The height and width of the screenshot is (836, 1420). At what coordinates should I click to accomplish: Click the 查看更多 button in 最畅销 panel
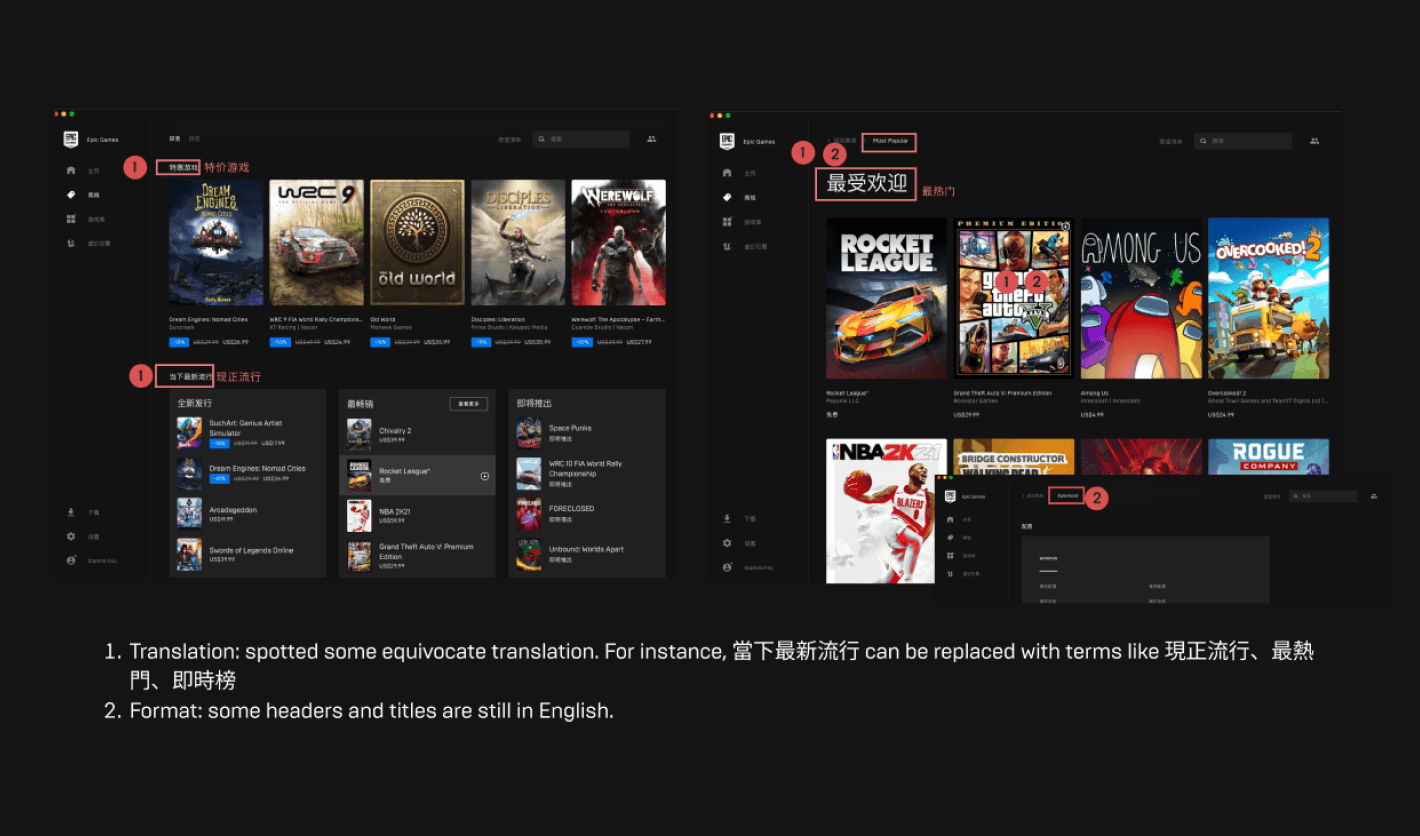click(x=468, y=404)
